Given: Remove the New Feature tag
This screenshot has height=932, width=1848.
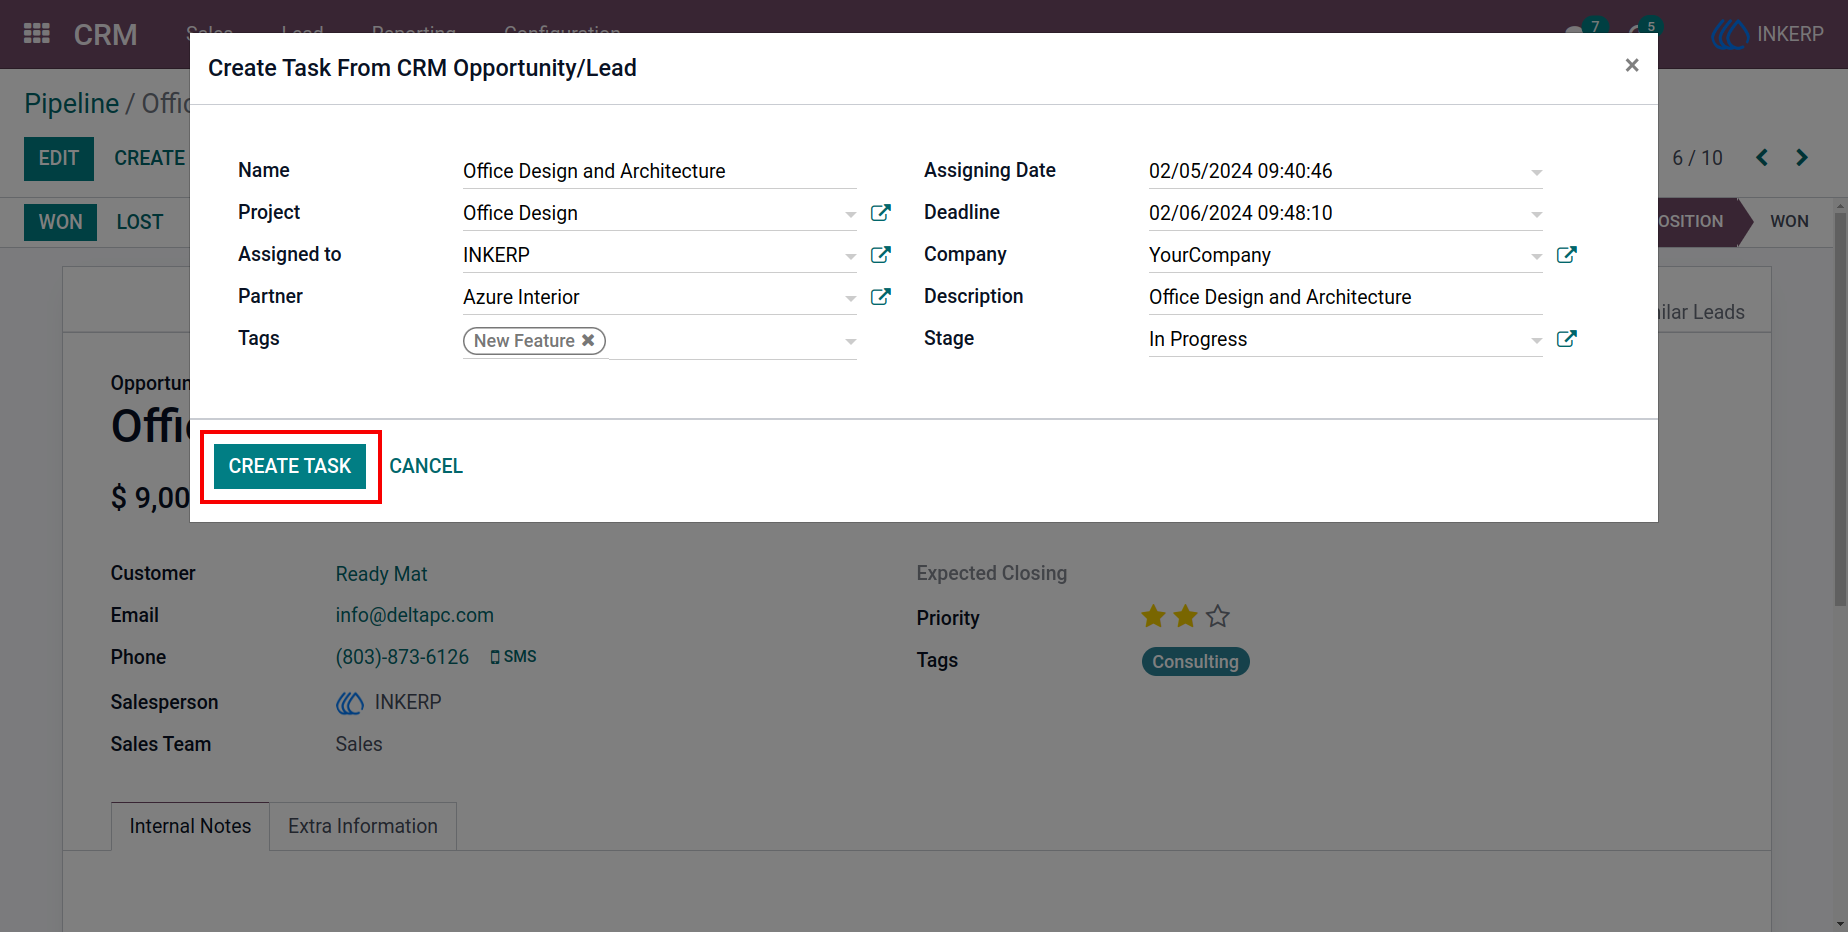Looking at the screenshot, I should coord(588,340).
